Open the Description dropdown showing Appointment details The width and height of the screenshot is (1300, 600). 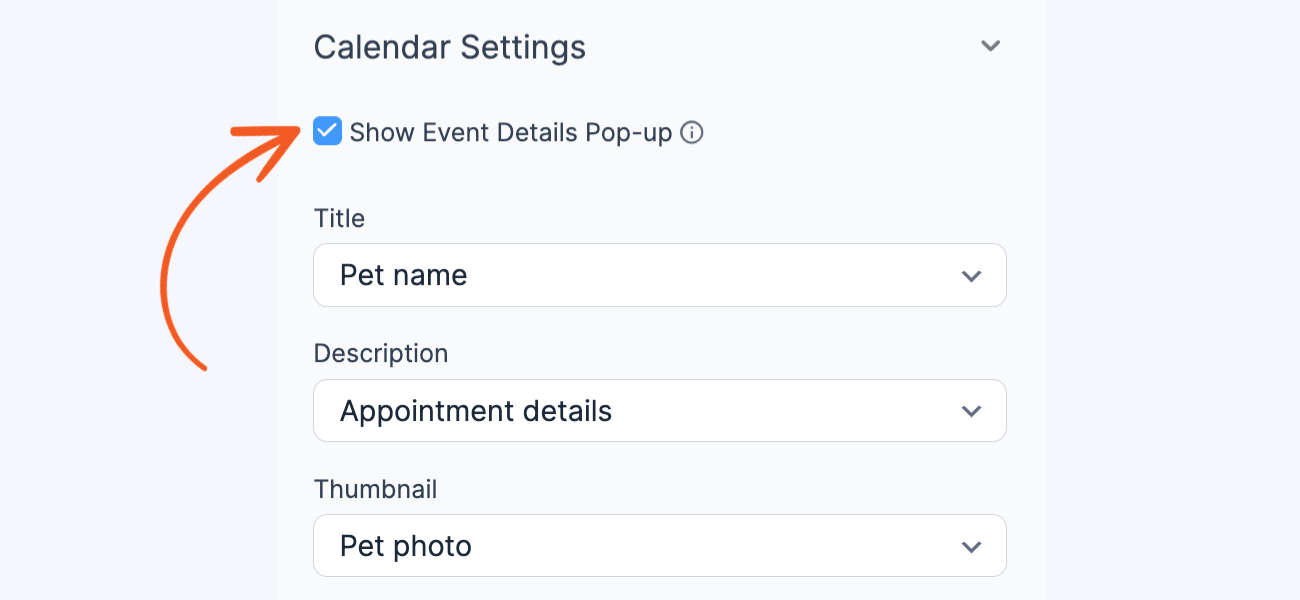click(660, 410)
